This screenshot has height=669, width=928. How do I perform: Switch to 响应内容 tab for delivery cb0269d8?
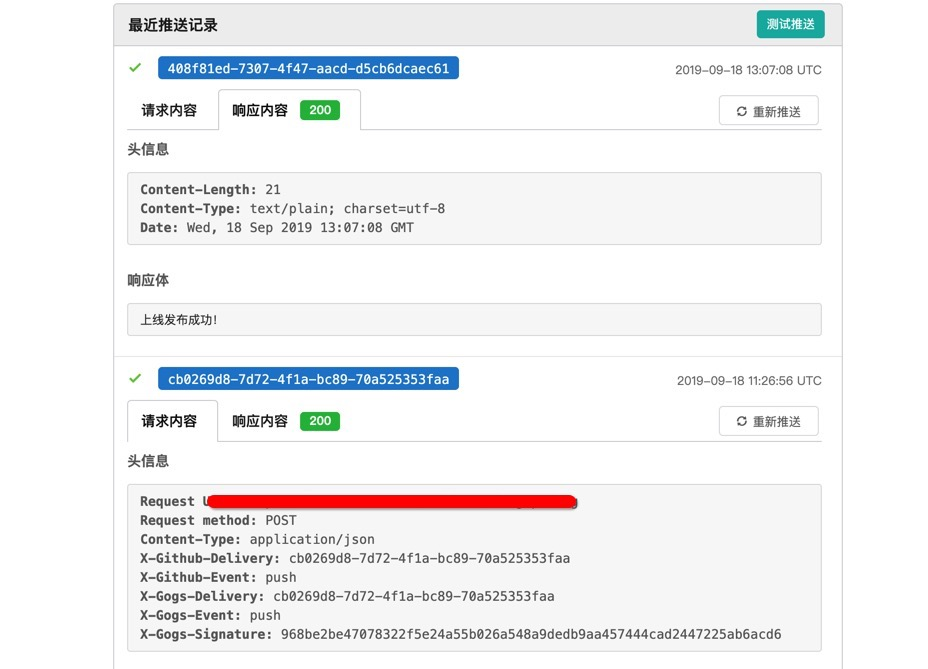coord(260,421)
